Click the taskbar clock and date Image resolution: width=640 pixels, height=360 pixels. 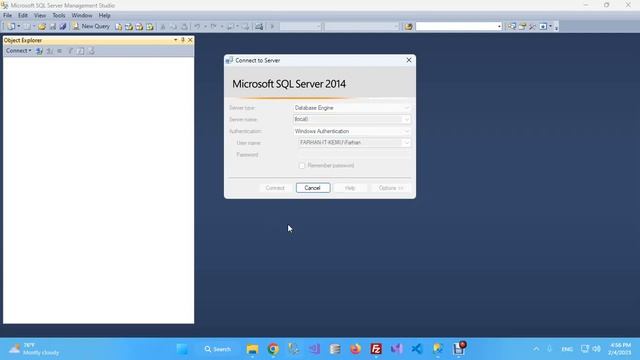point(620,349)
